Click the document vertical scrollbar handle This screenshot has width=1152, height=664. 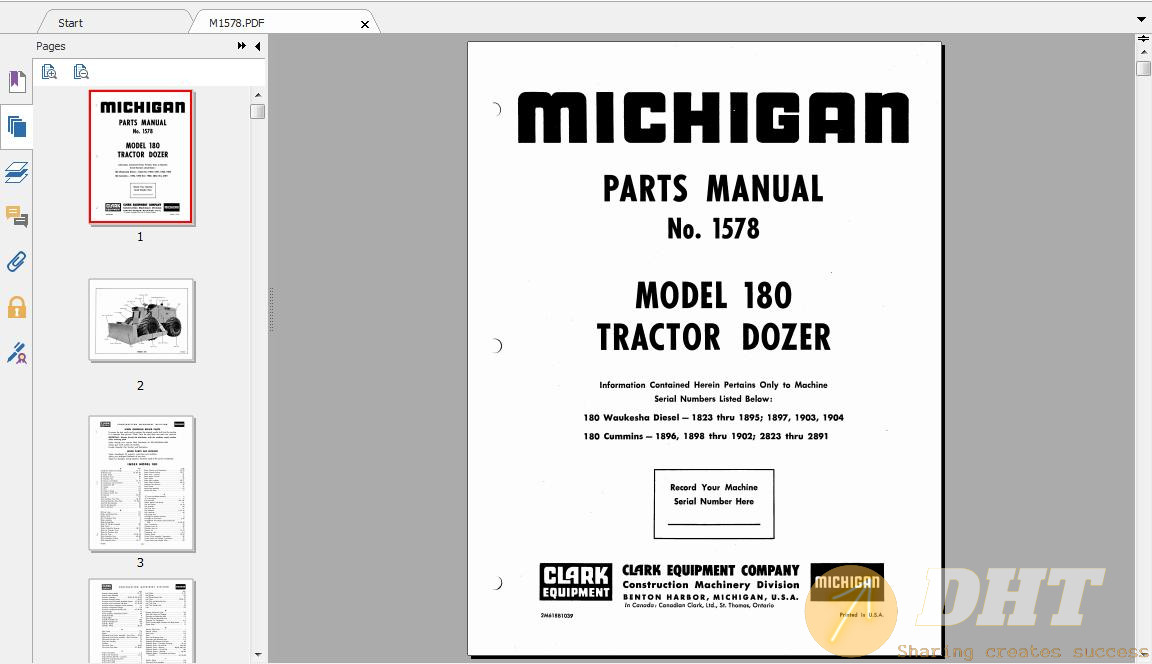coord(1144,68)
